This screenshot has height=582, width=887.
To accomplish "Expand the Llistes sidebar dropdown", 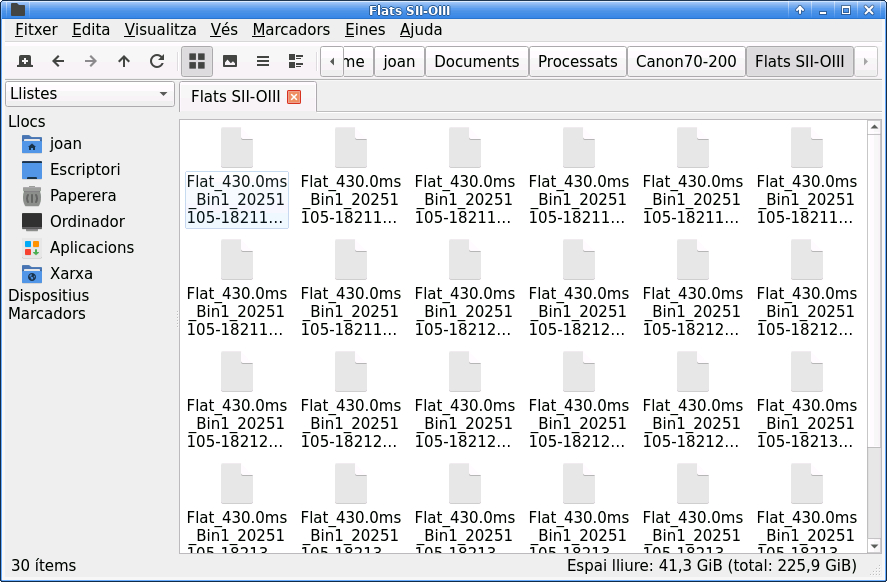I will [x=90, y=94].
